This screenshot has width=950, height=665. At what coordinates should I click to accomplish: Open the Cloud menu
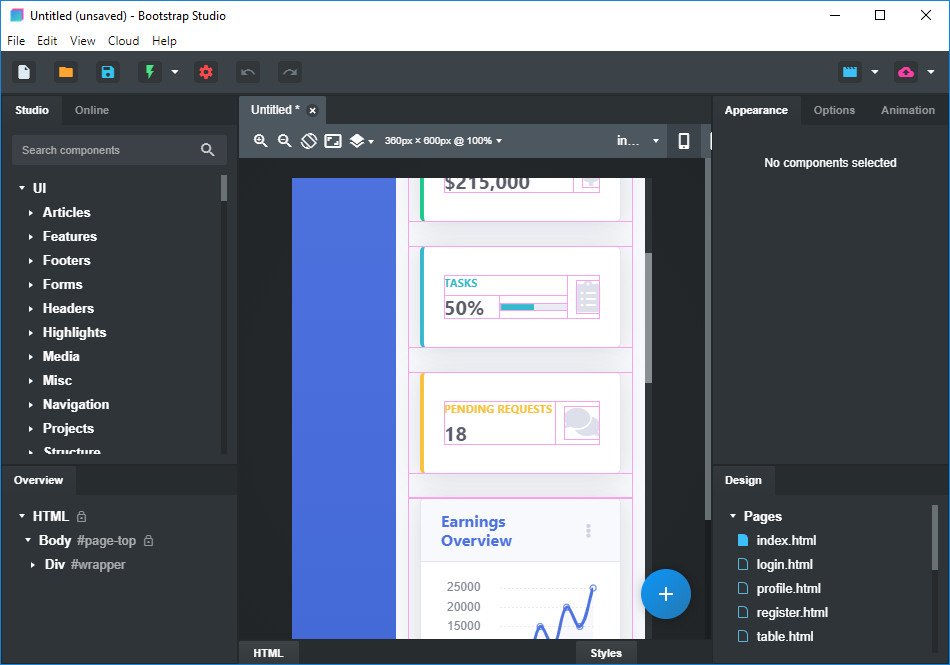[x=123, y=41]
